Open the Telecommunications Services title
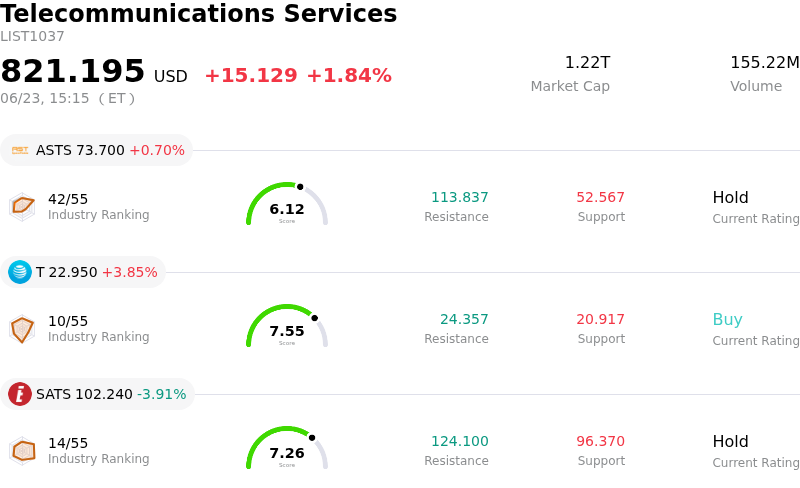Viewport: 800px width, 488px height. (x=198, y=13)
